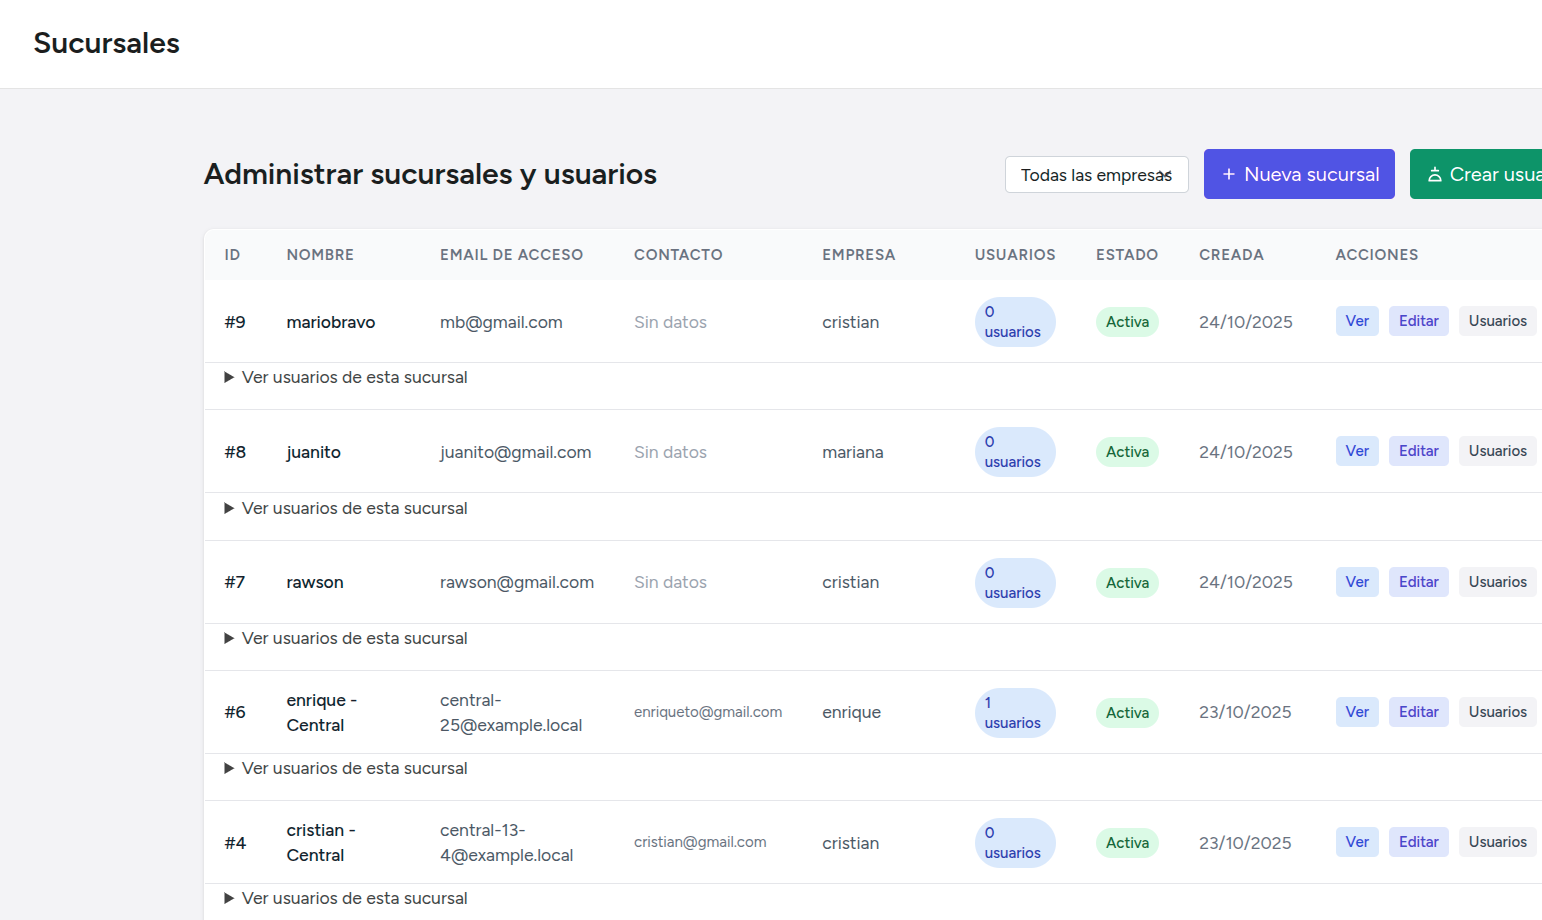Click the CREADA column header
The width and height of the screenshot is (1542, 920).
pos(1231,255)
